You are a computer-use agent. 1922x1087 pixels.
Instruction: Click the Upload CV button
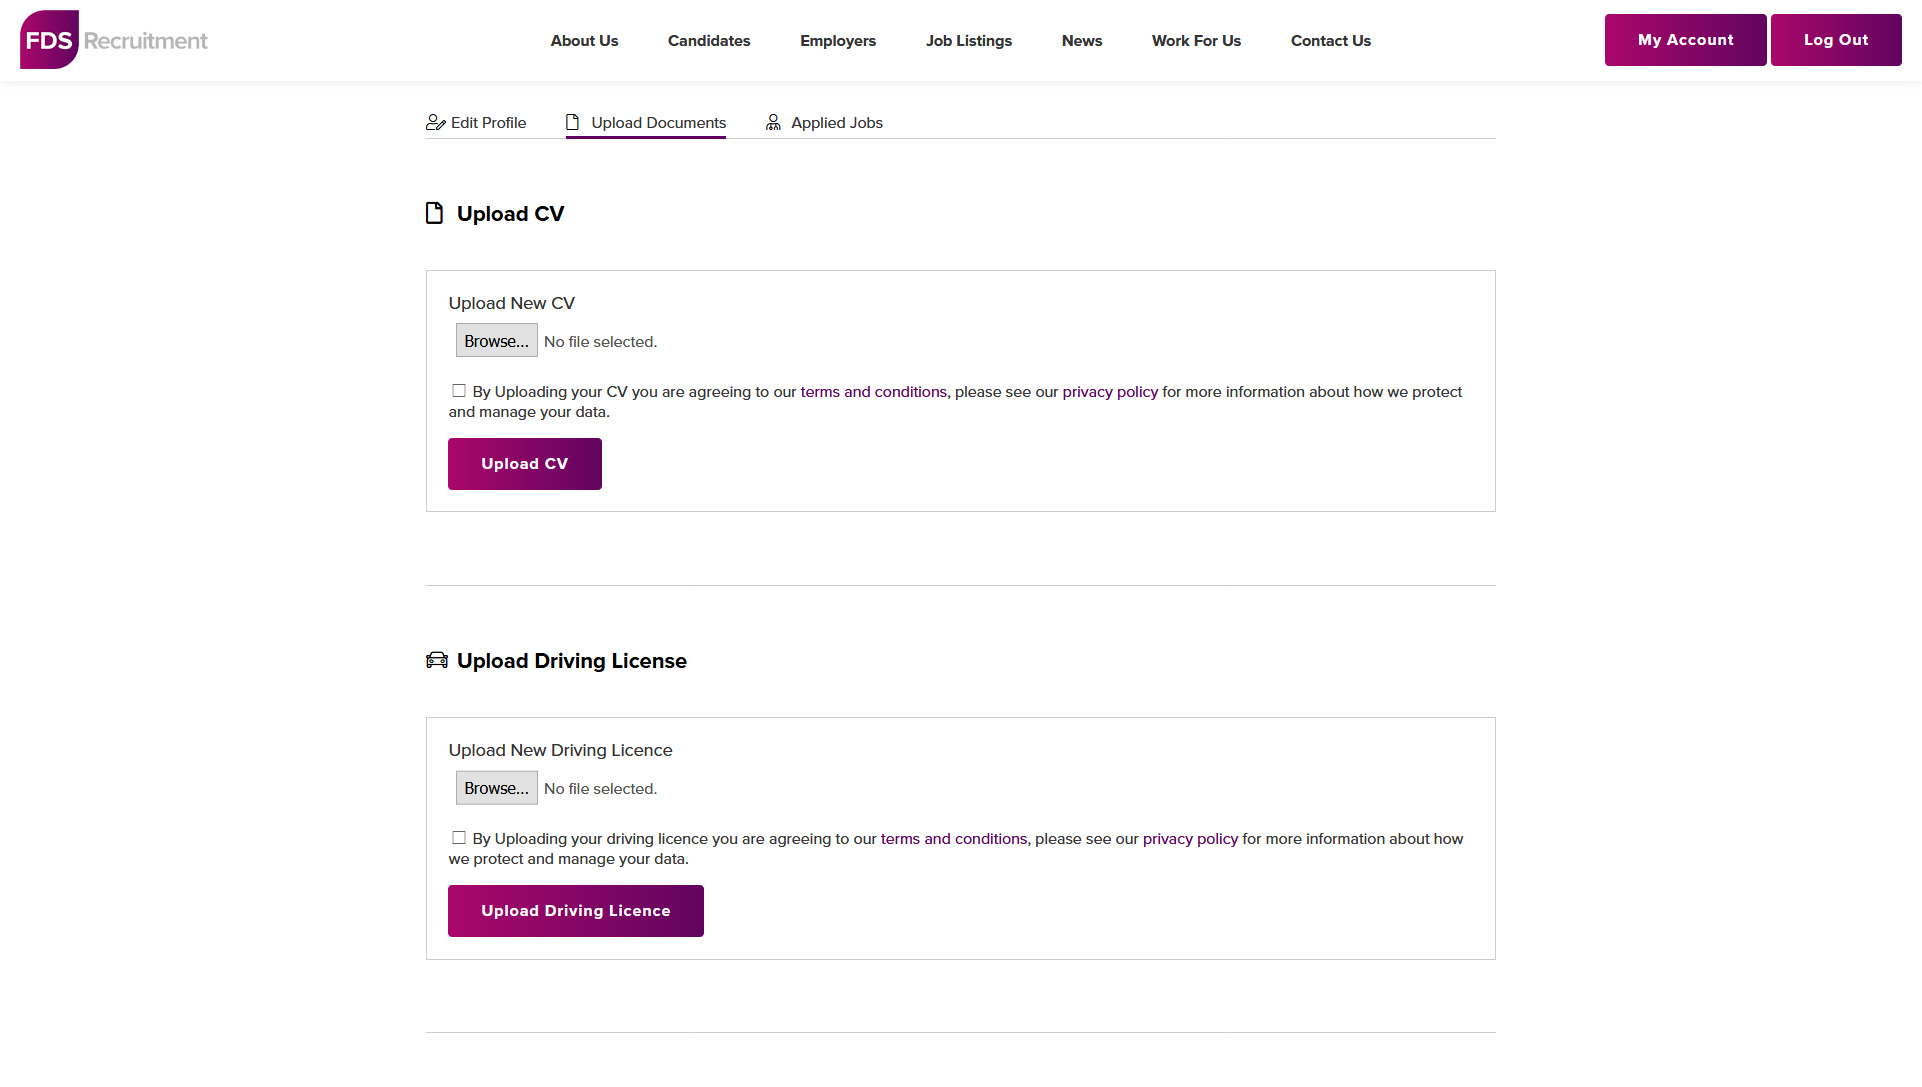pyautogui.click(x=525, y=464)
